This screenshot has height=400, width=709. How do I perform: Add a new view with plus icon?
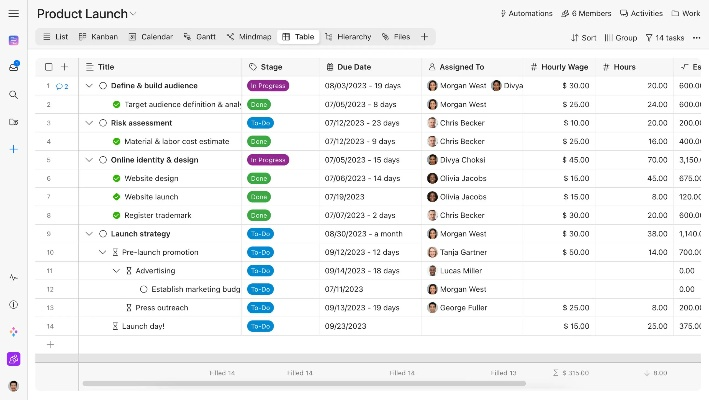(x=424, y=37)
